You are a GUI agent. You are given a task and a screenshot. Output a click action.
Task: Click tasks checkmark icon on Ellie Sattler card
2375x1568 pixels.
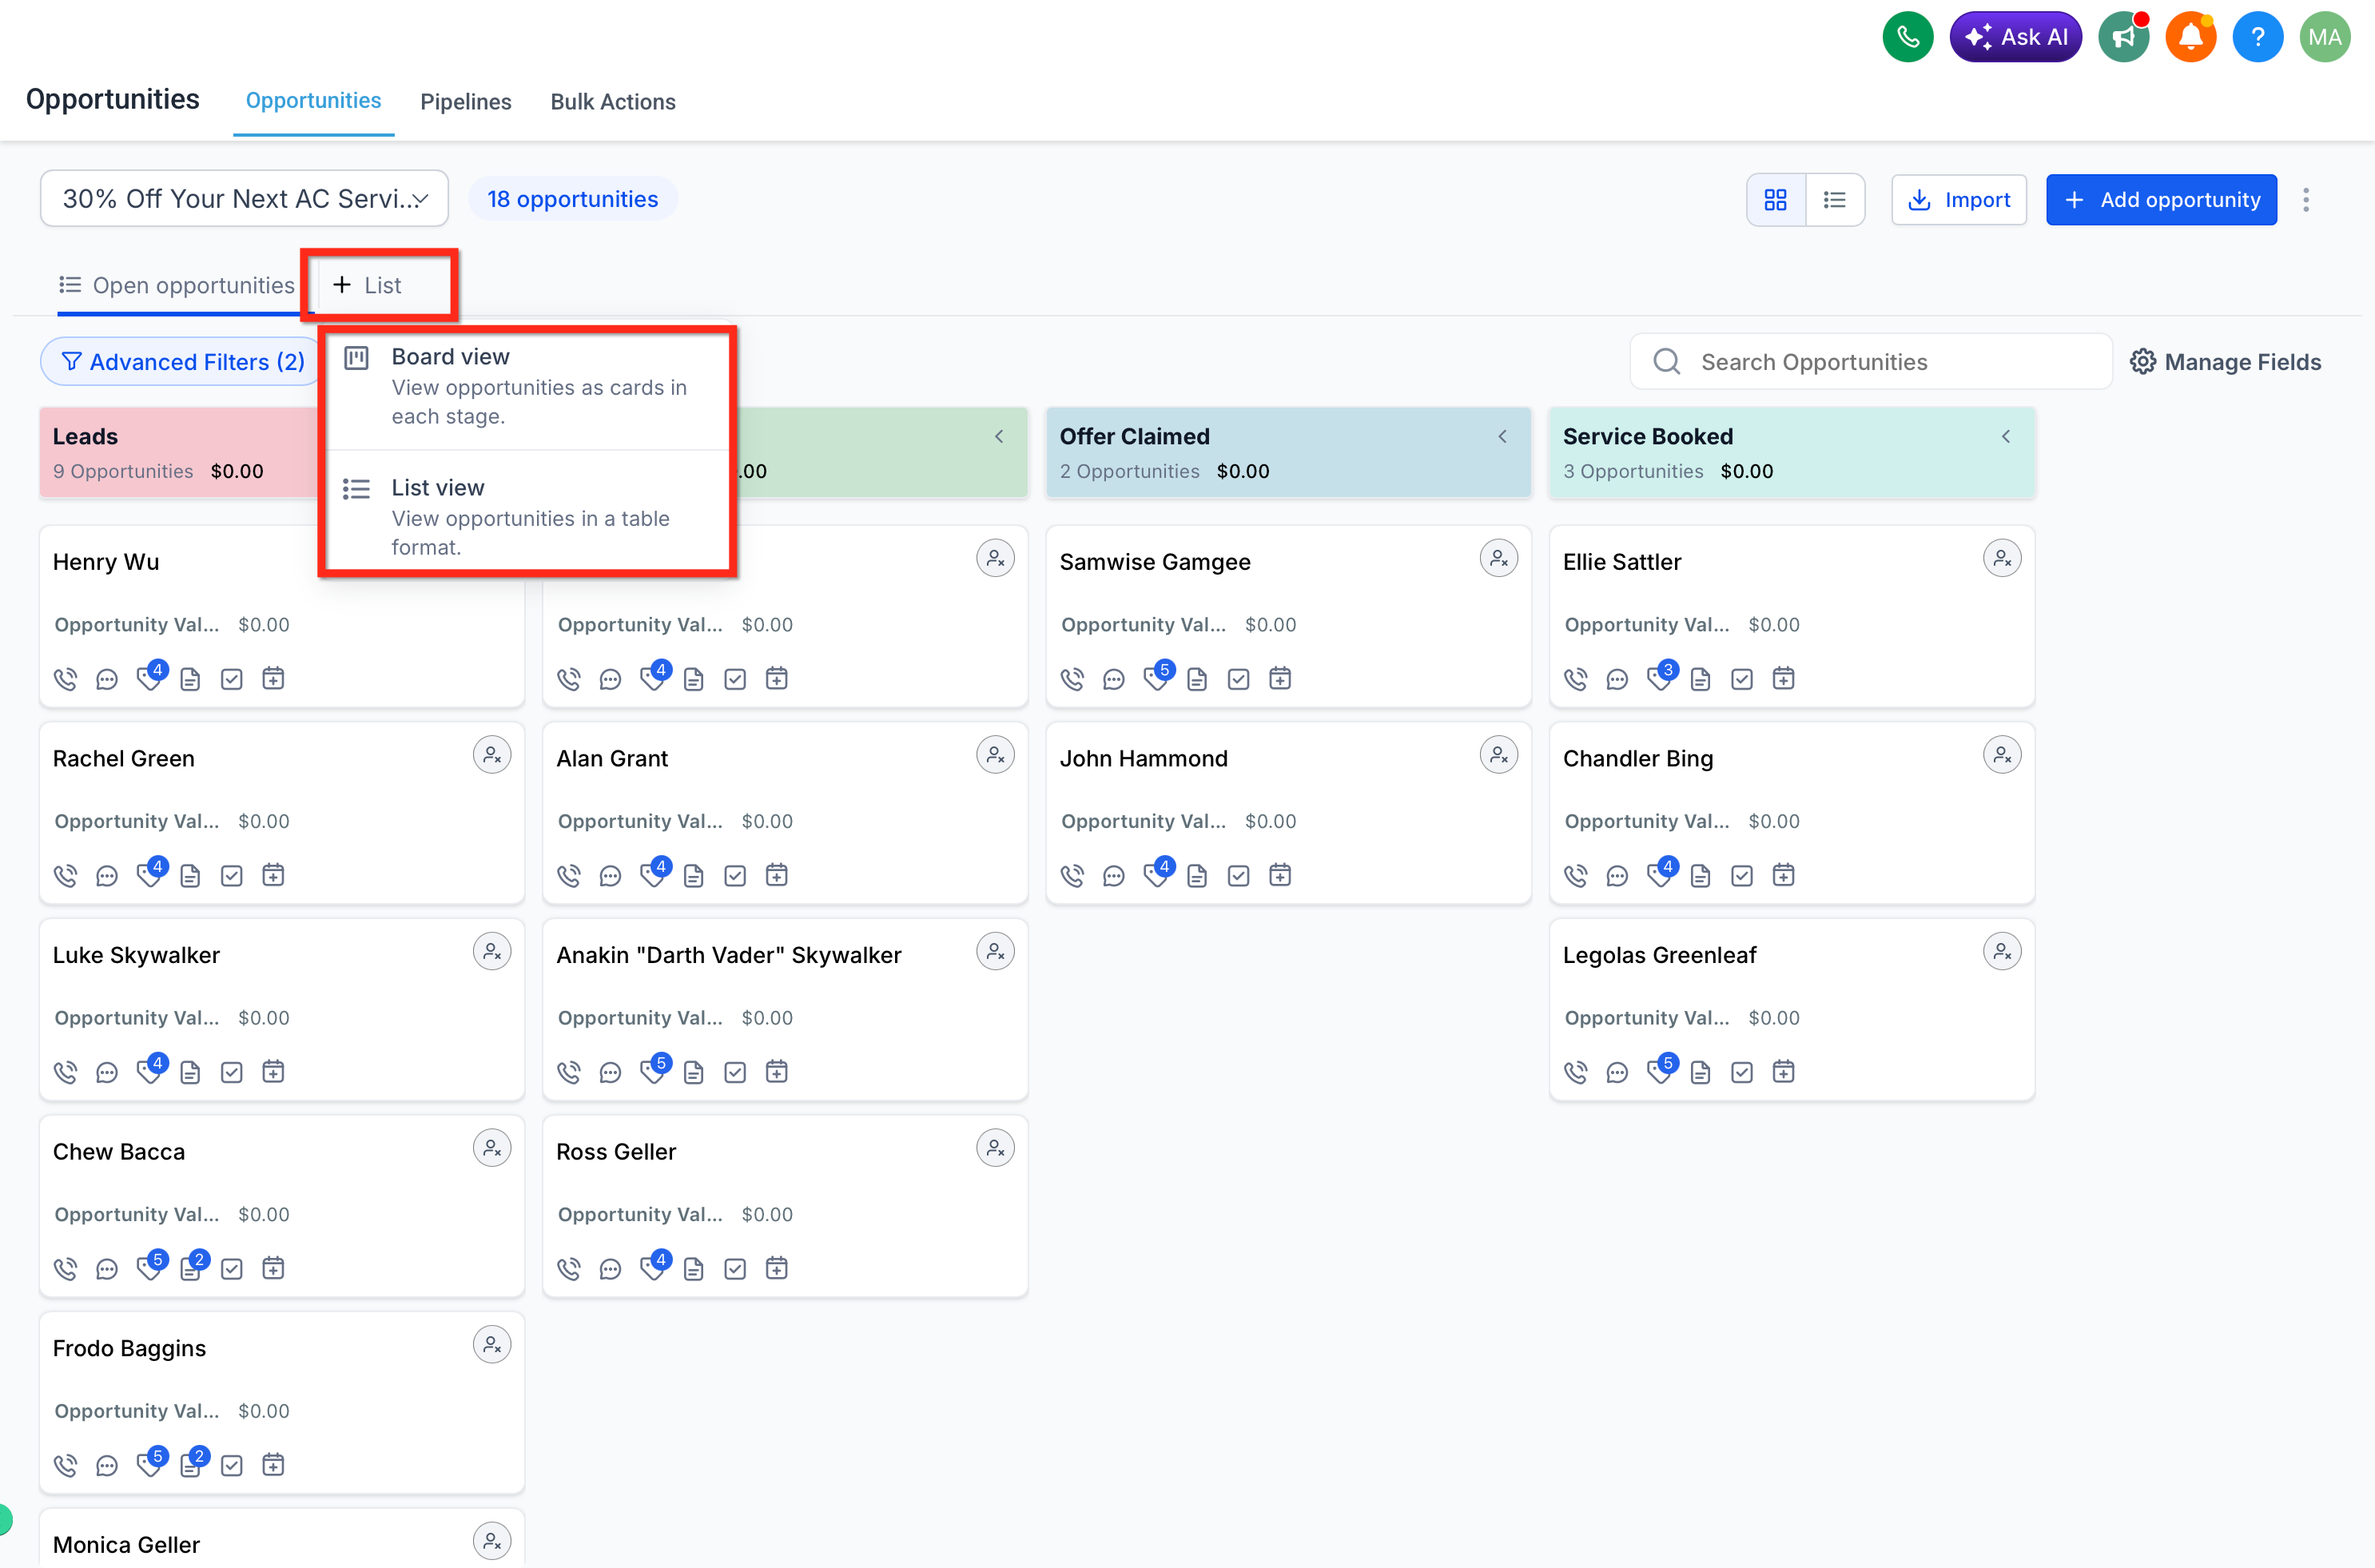[x=1742, y=679]
